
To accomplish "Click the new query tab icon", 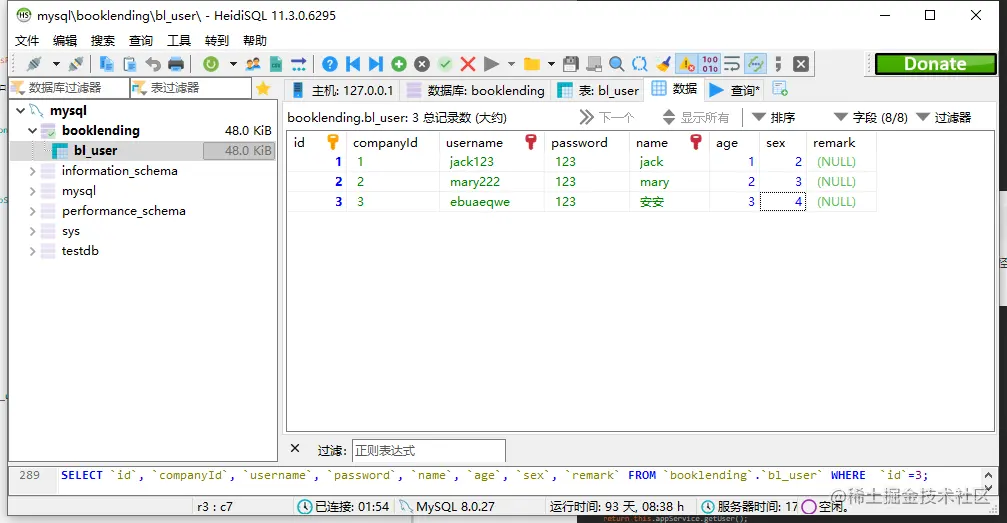I will pyautogui.click(x=780, y=89).
